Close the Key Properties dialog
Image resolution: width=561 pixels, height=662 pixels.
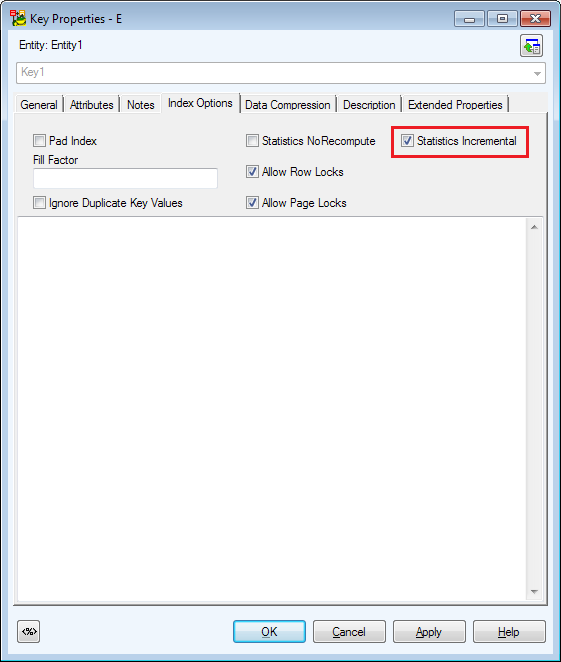click(x=535, y=19)
